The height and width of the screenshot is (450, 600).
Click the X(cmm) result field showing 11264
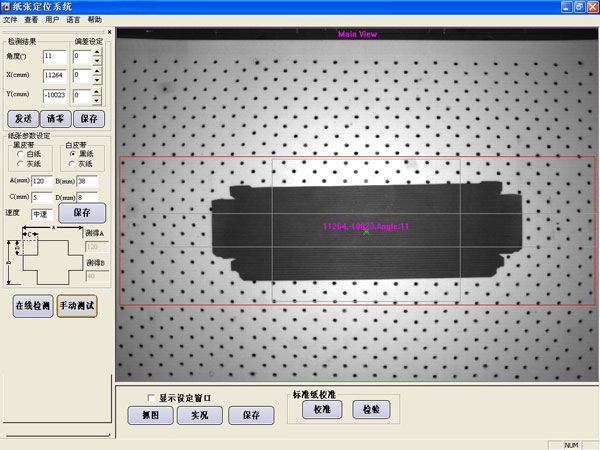55,75
